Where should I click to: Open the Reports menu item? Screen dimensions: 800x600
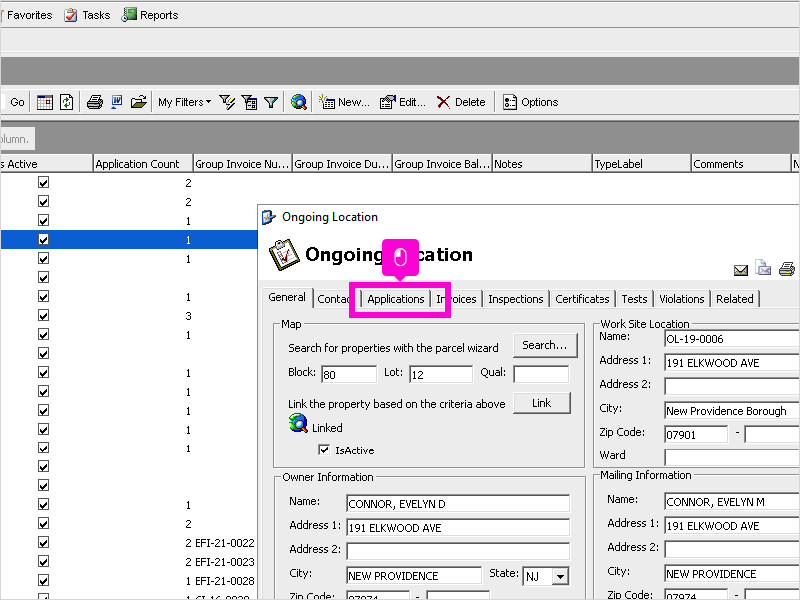pyautogui.click(x=150, y=15)
